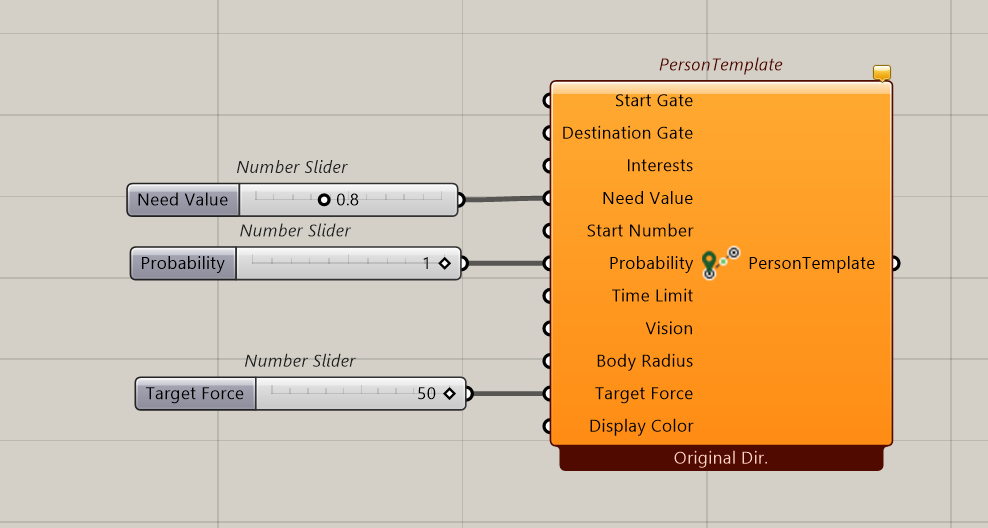
Task: Click the Start Gate input grip
Action: pyautogui.click(x=547, y=100)
